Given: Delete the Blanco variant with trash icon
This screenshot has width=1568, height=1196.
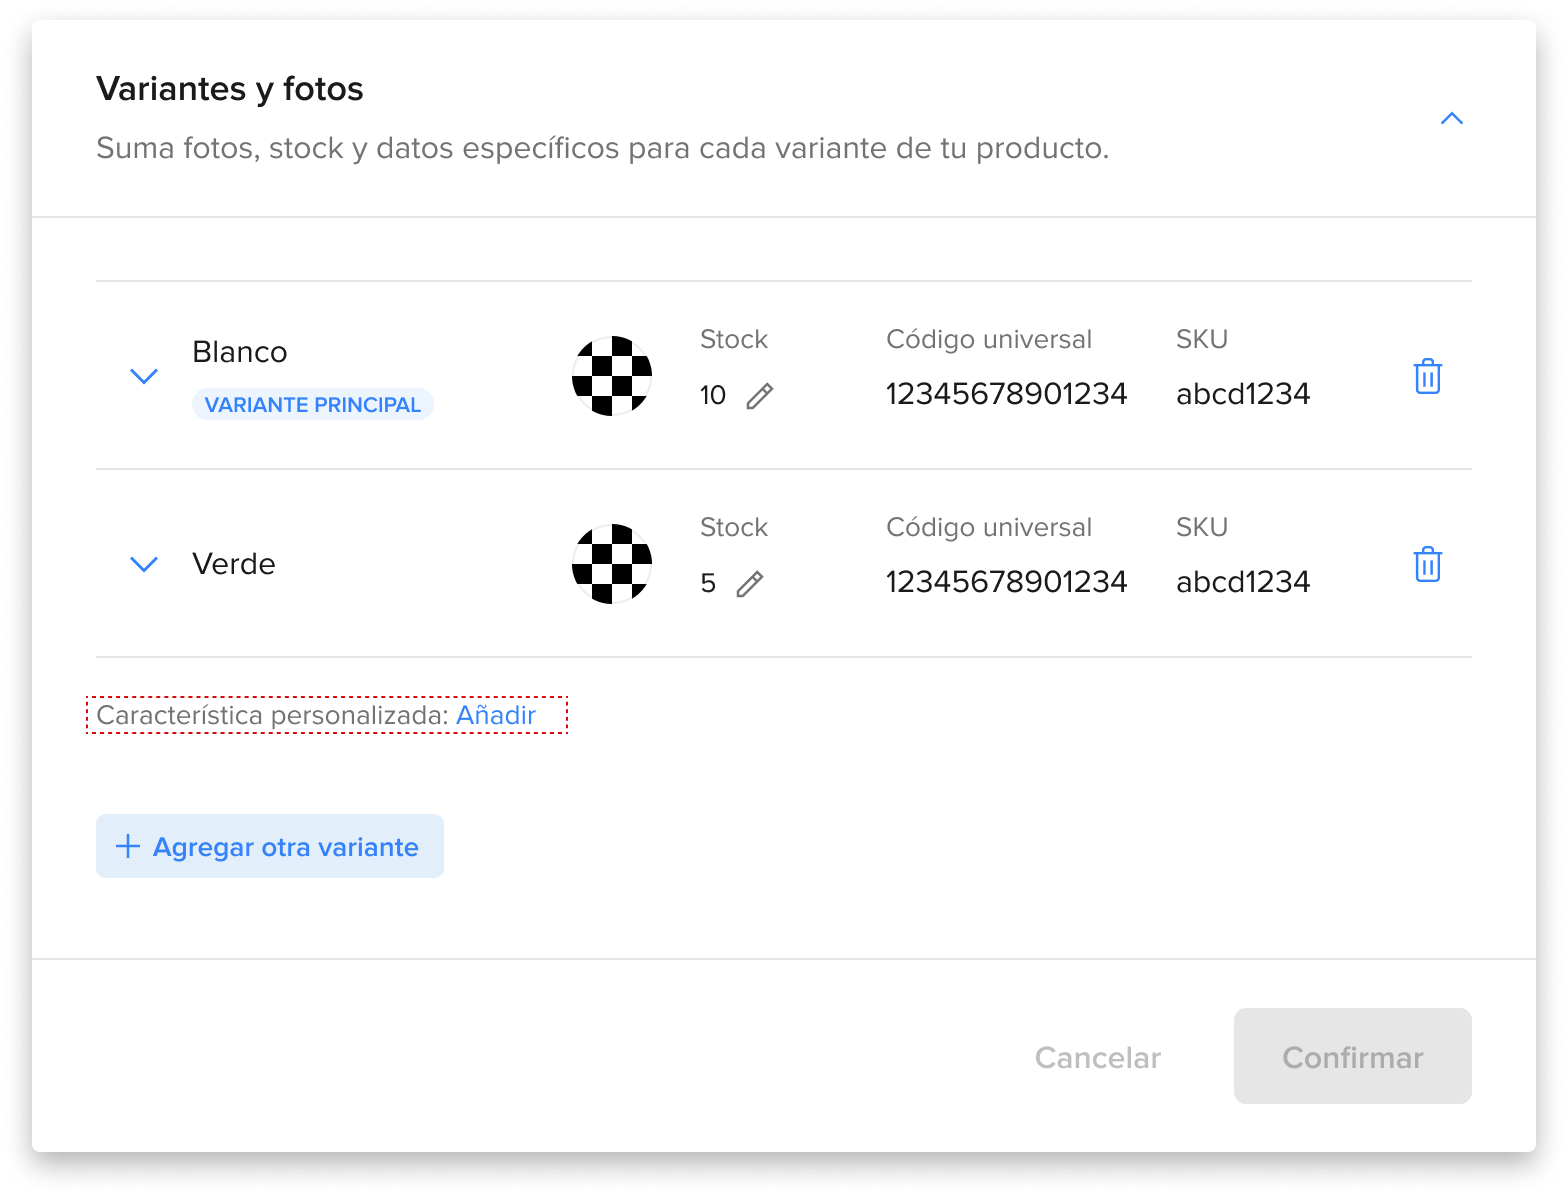Looking at the screenshot, I should point(1427,376).
